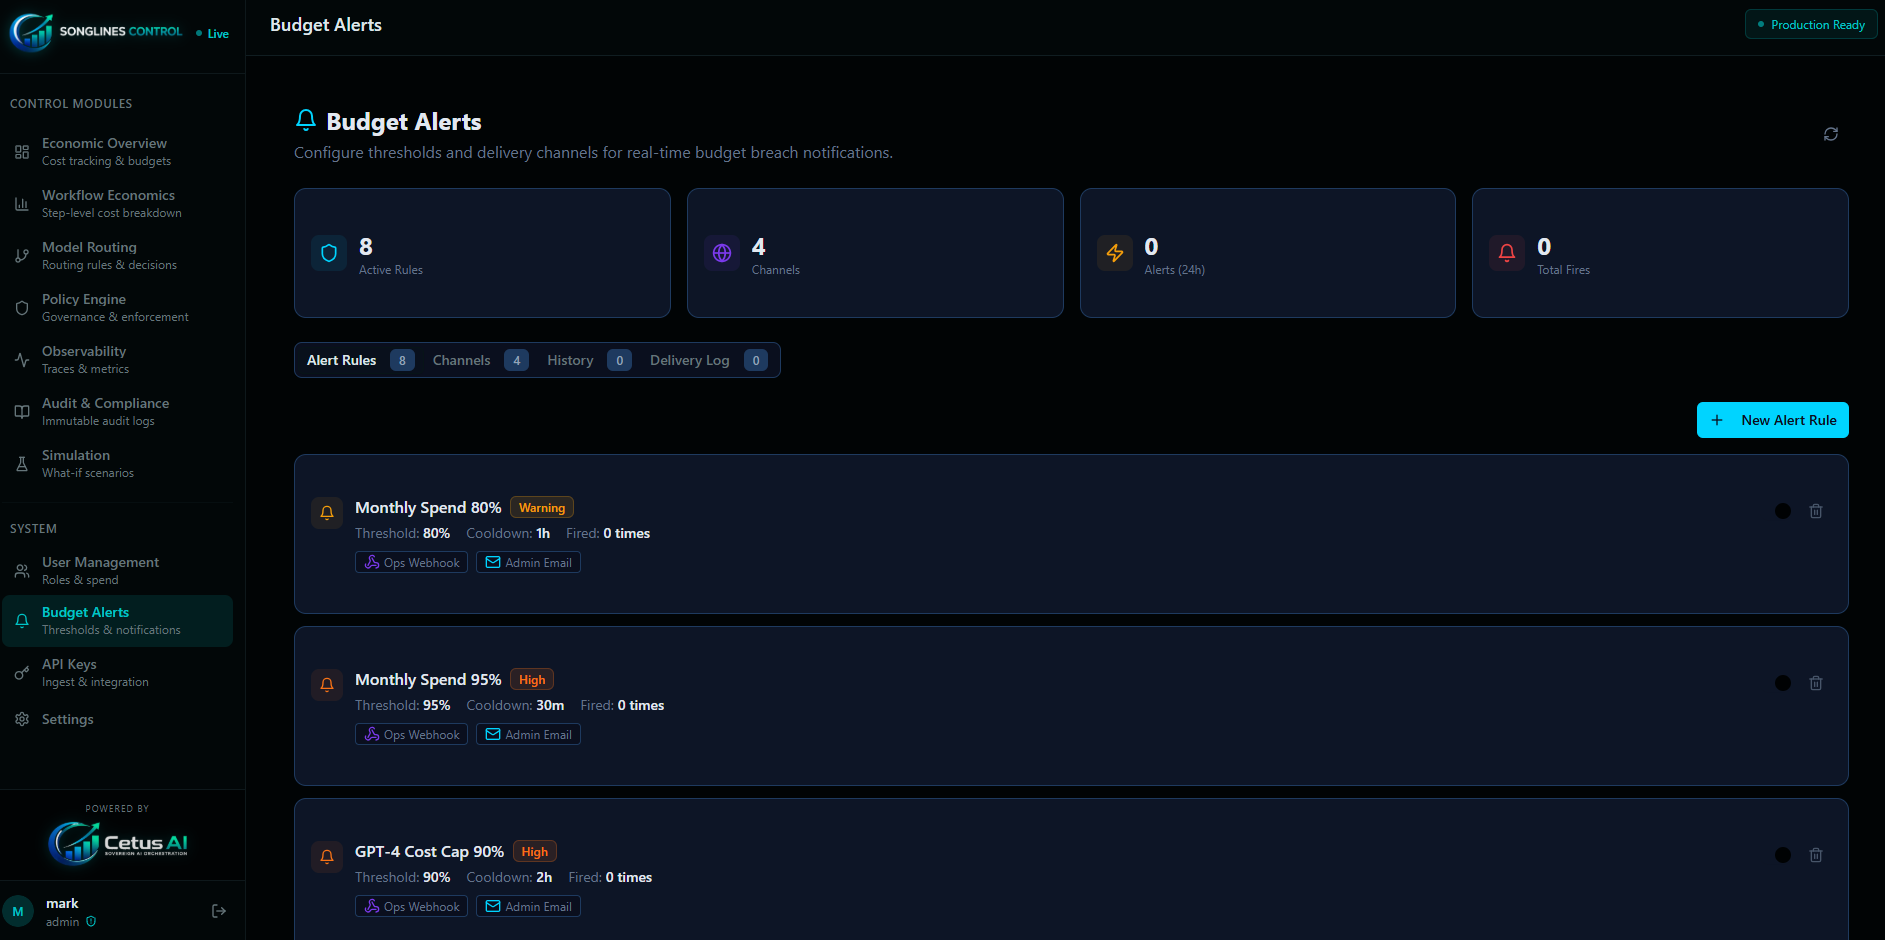Toggle the Monthly Spend 95% rule switch

tap(1782, 683)
